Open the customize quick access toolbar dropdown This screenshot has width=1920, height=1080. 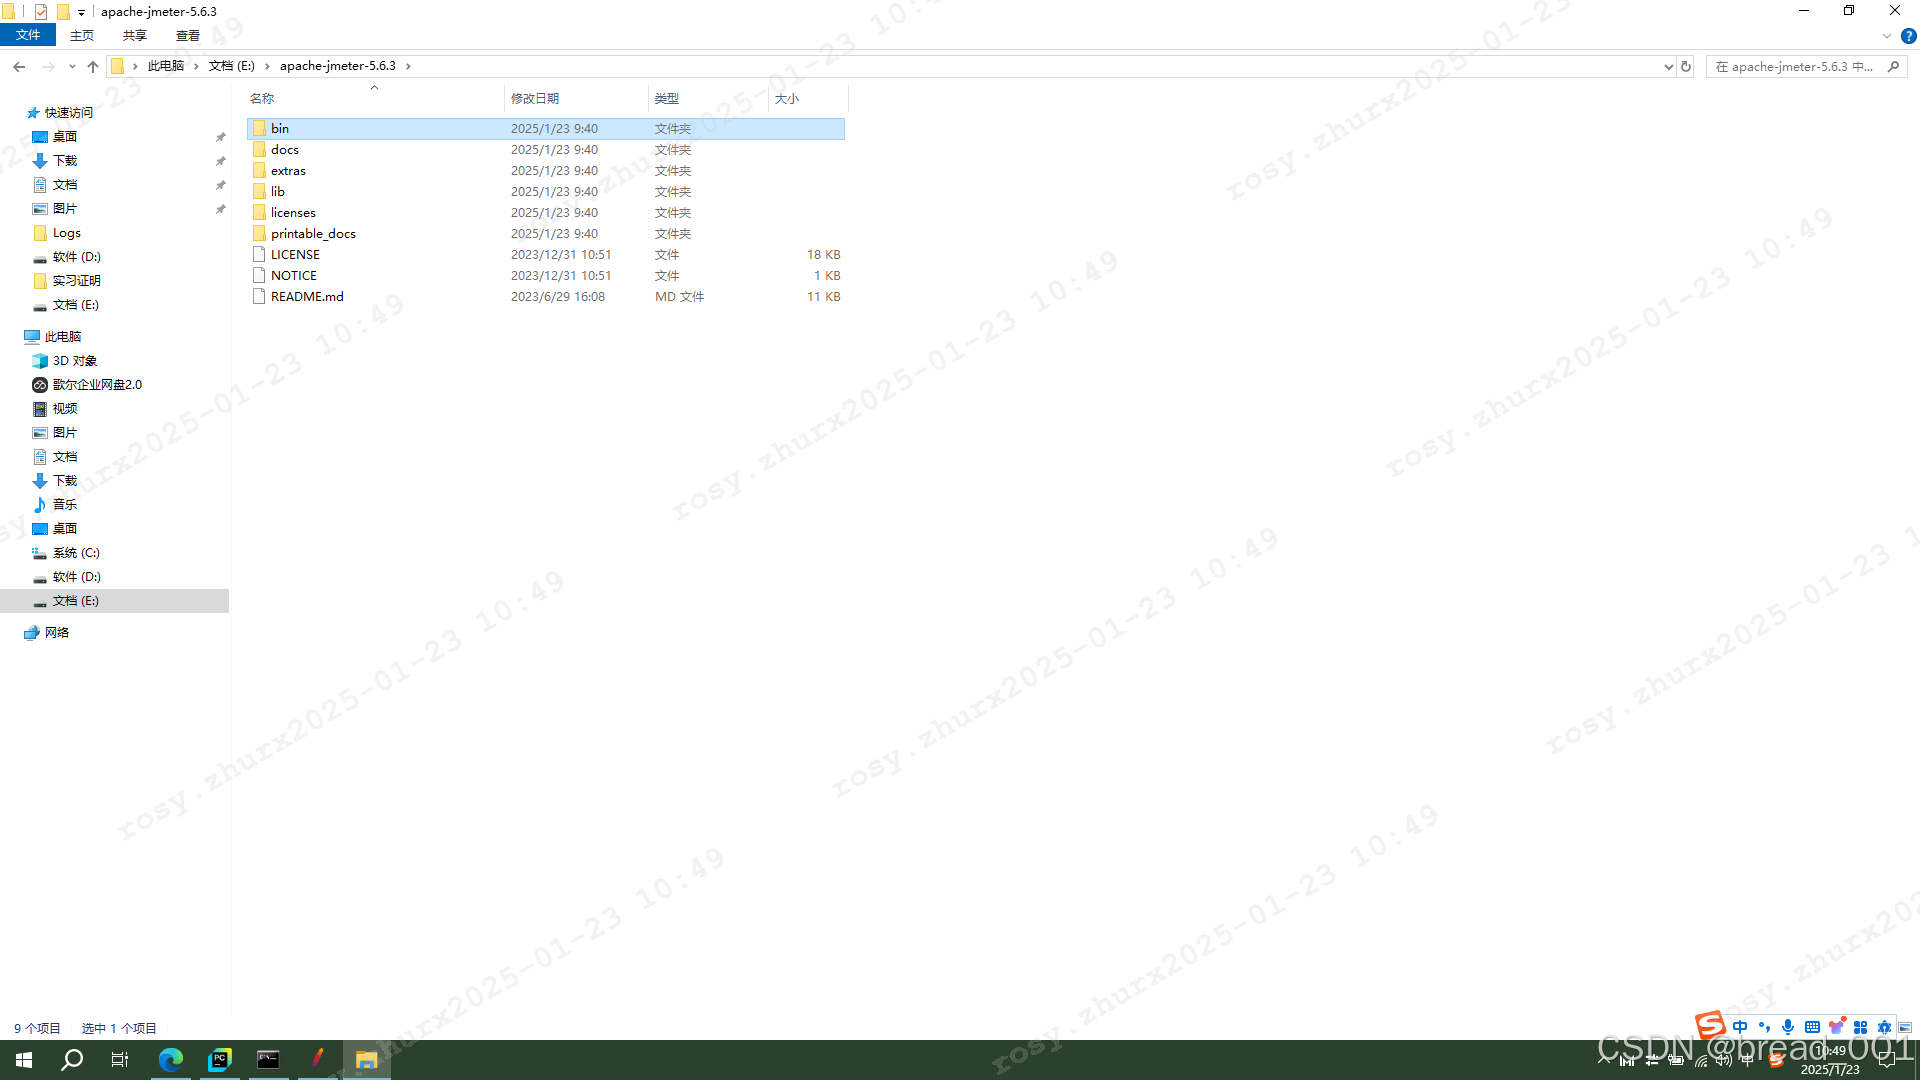pos(81,12)
